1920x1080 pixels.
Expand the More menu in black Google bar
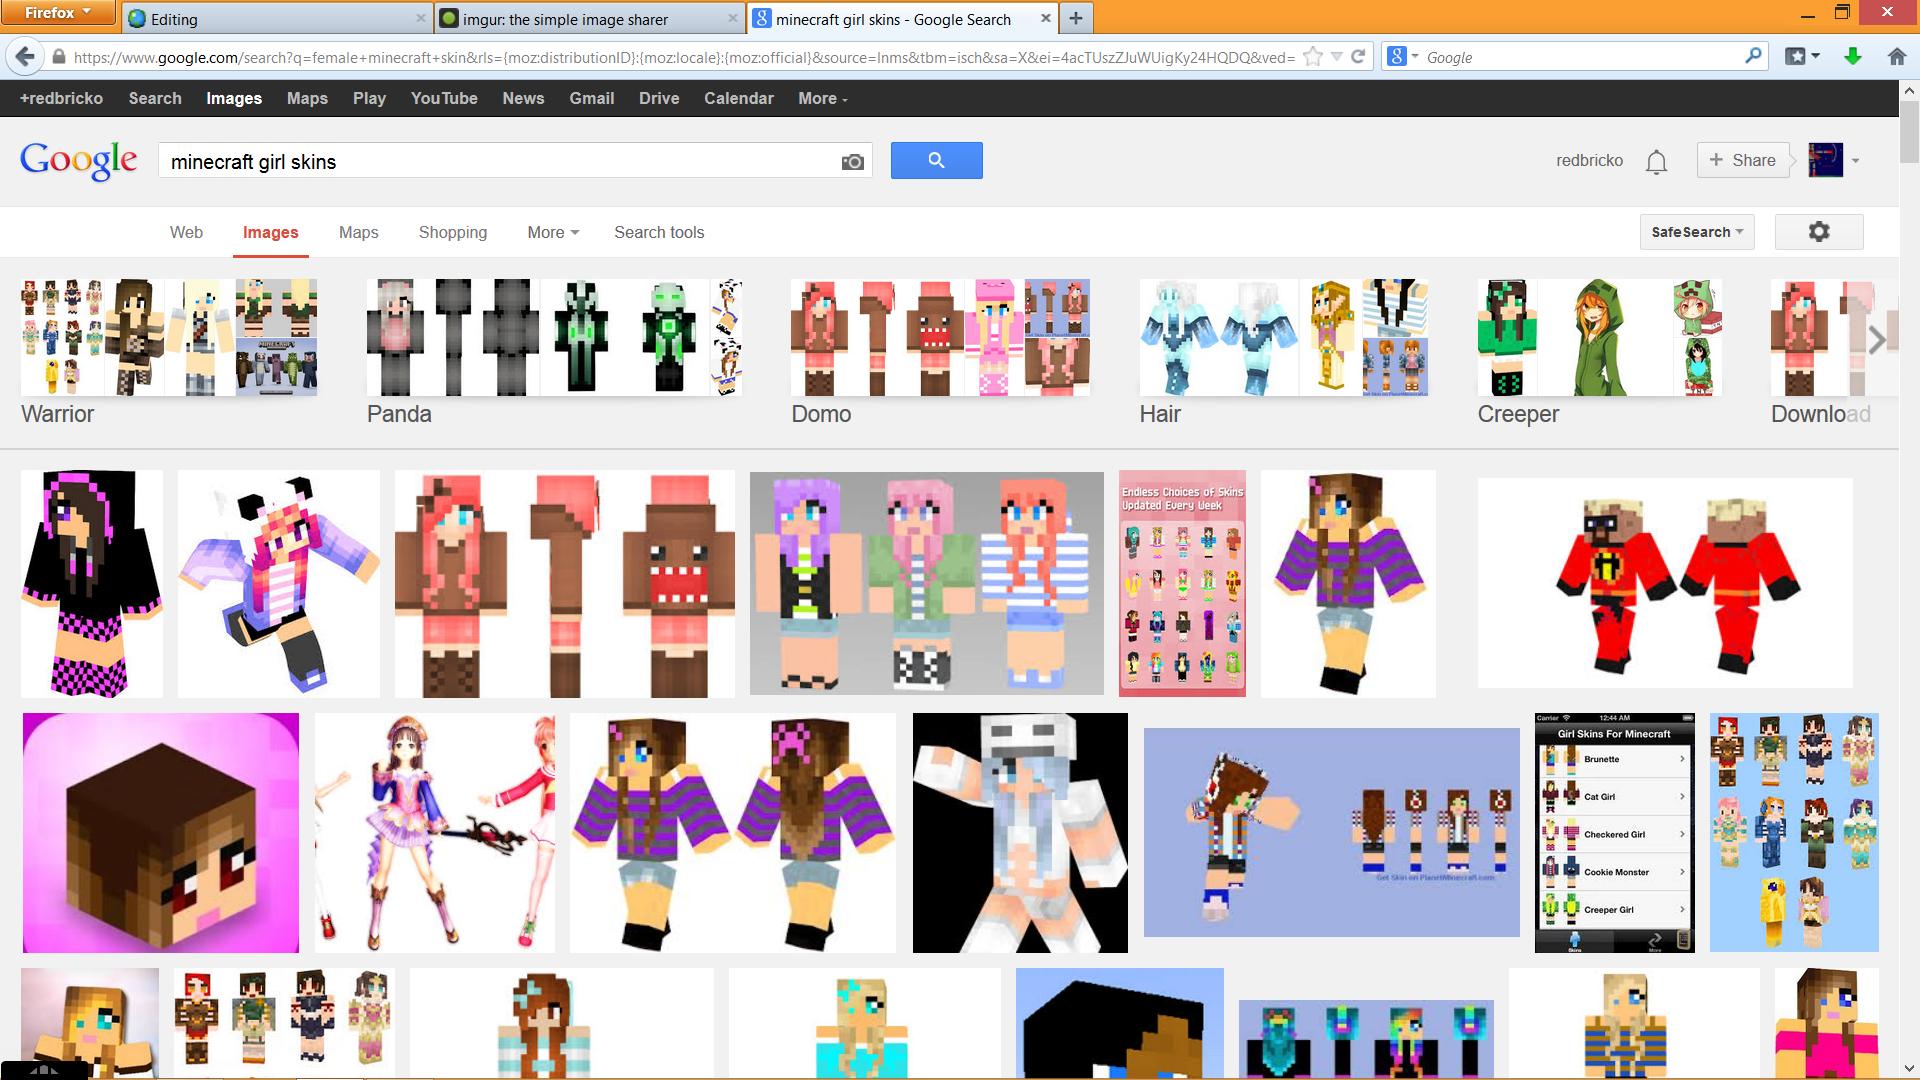pos(823,98)
